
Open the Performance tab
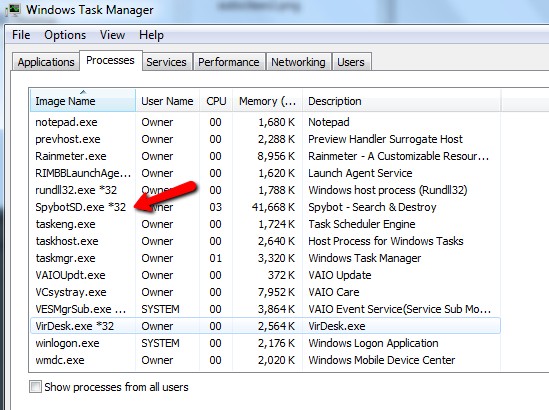229,62
